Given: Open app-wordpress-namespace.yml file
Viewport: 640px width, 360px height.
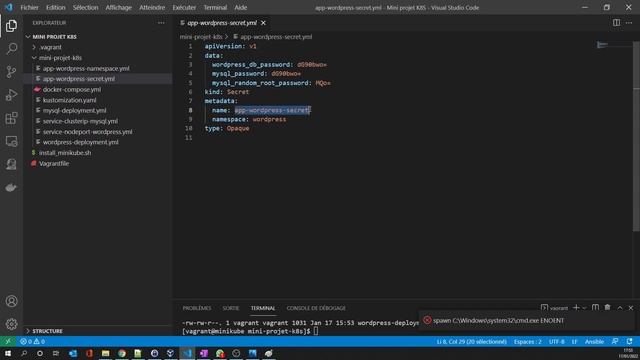Looking at the screenshot, I should coord(86,69).
